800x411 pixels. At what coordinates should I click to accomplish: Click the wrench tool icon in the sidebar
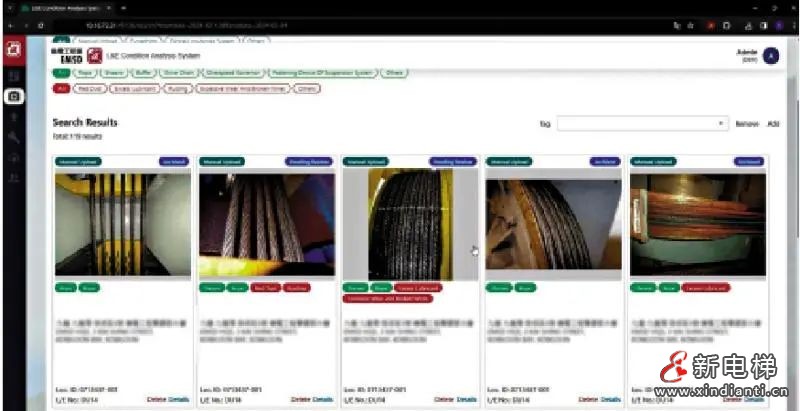[x=14, y=137]
